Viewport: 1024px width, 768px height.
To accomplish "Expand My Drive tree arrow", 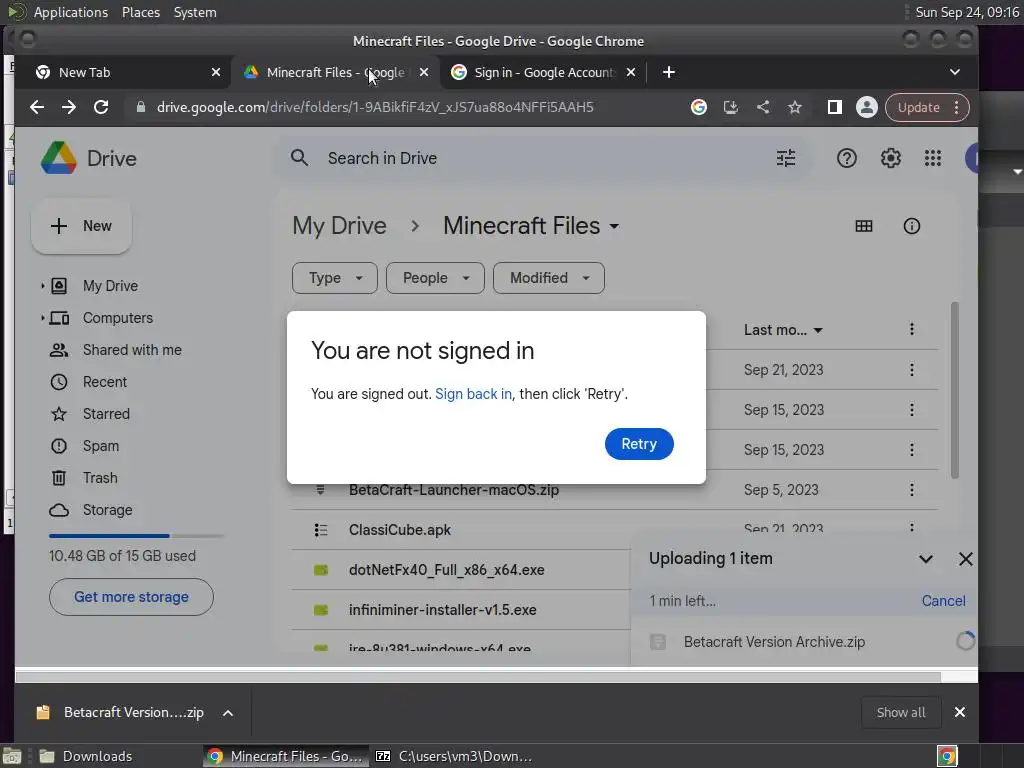I will [x=42, y=286].
